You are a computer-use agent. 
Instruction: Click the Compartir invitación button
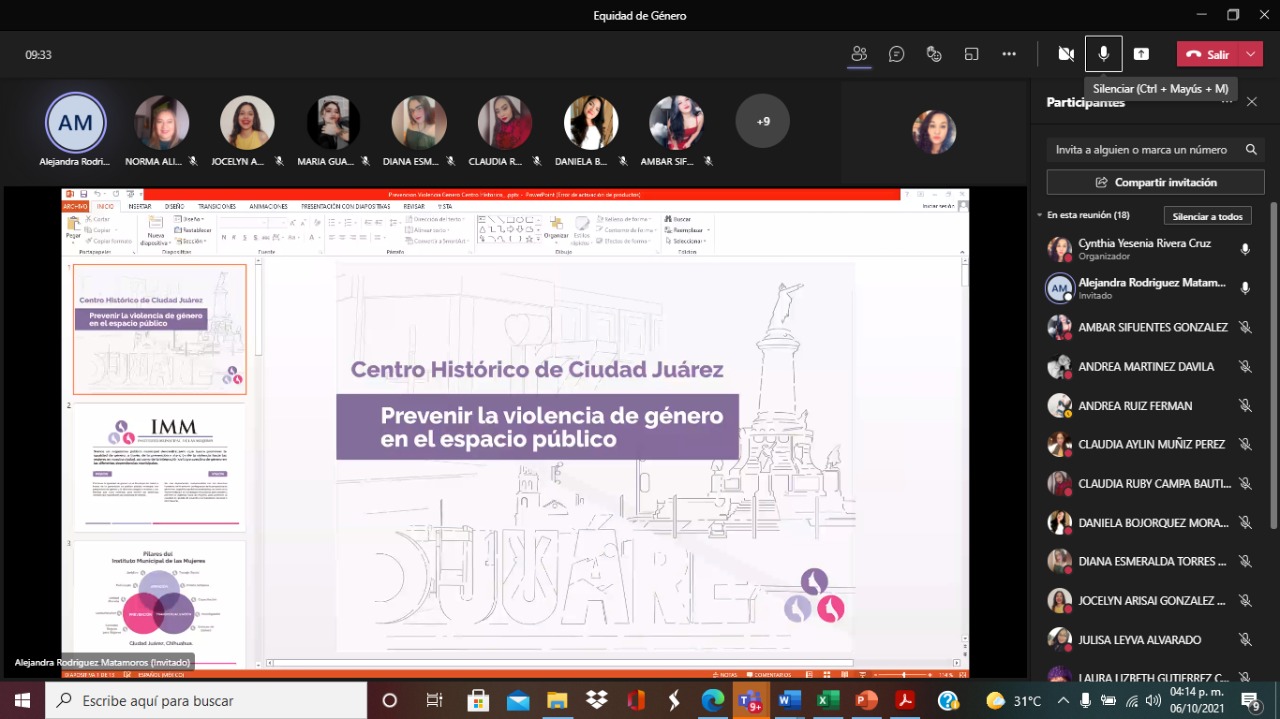pos(1155,182)
